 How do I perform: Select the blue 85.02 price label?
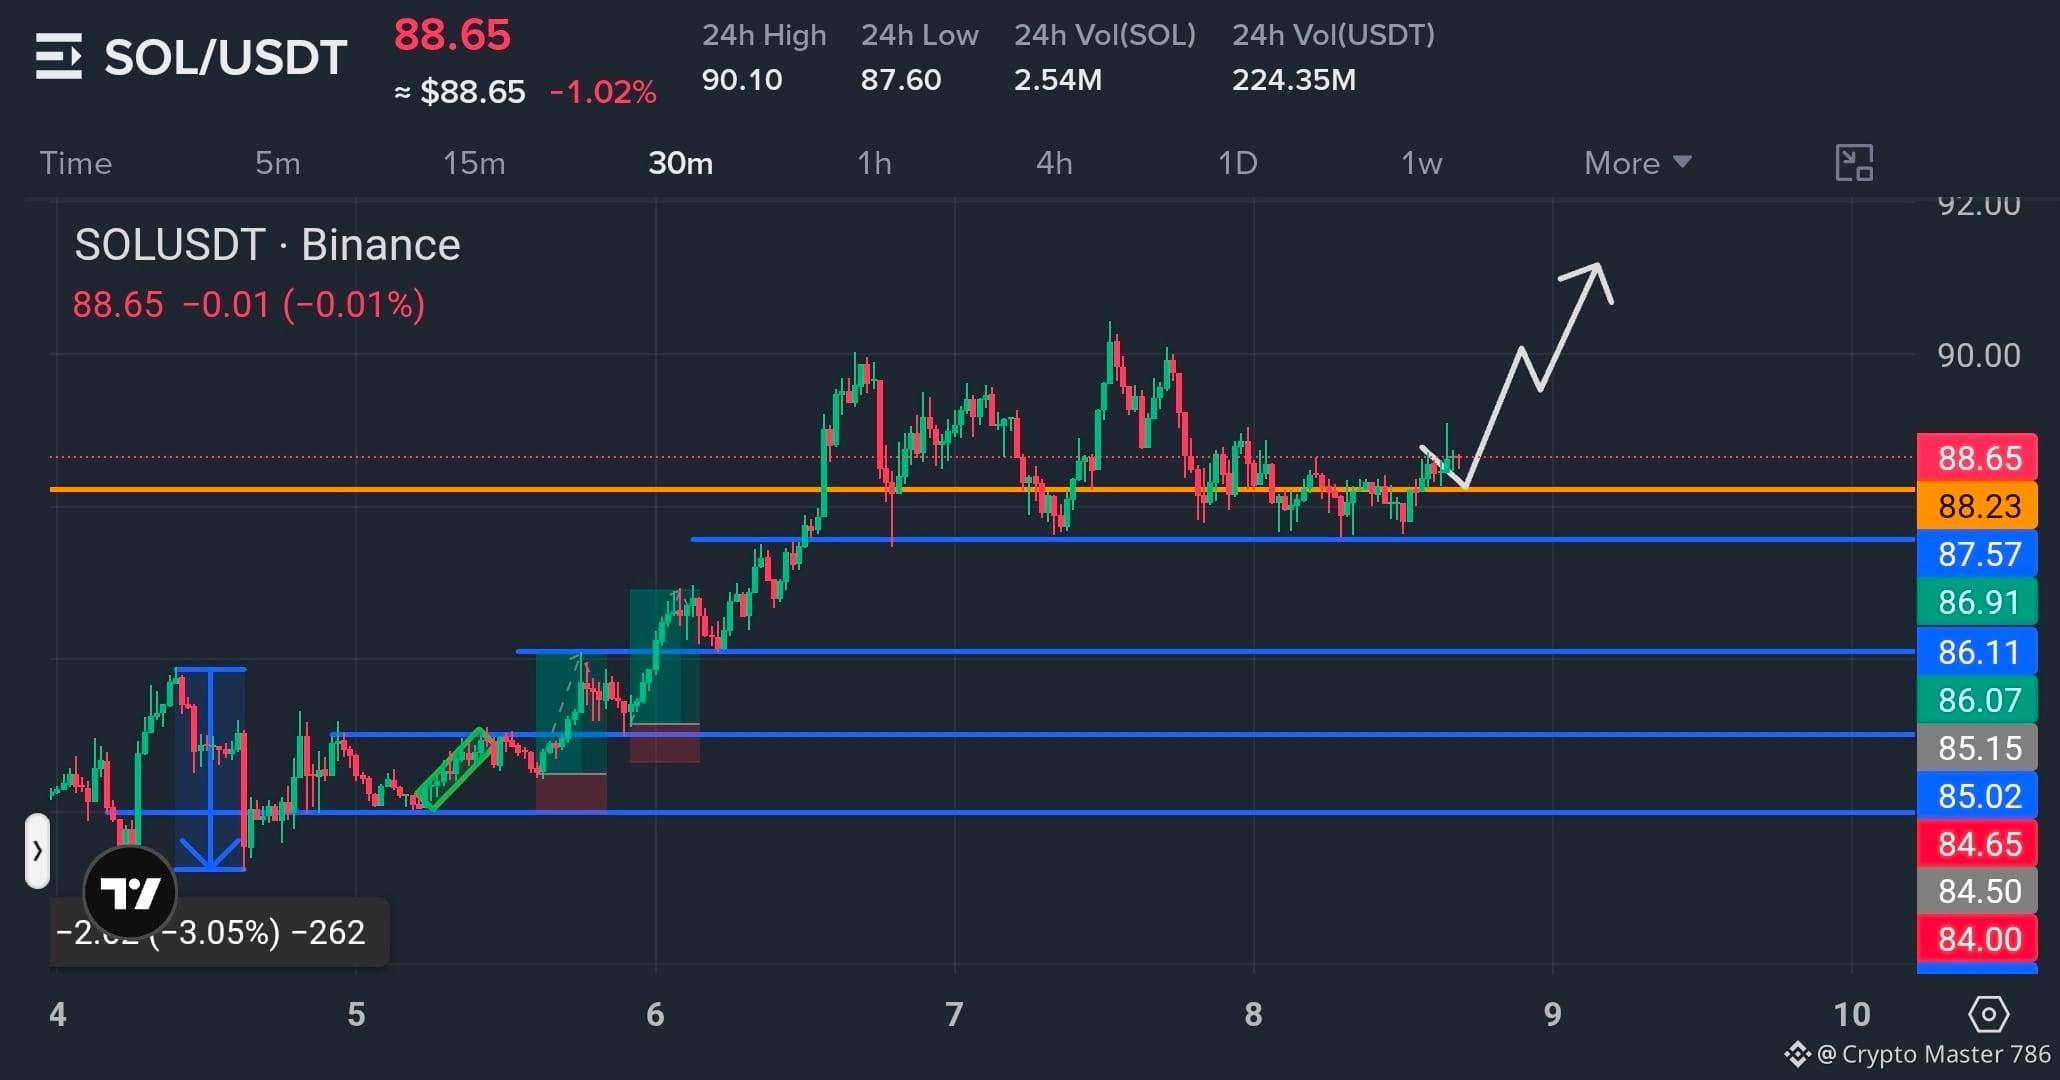1977,796
